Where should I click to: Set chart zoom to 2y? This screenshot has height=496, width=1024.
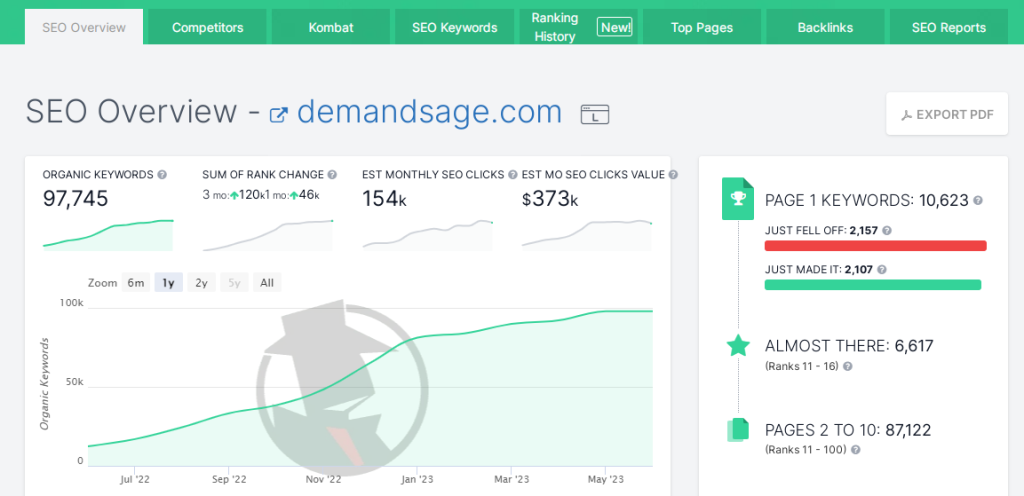coord(201,283)
